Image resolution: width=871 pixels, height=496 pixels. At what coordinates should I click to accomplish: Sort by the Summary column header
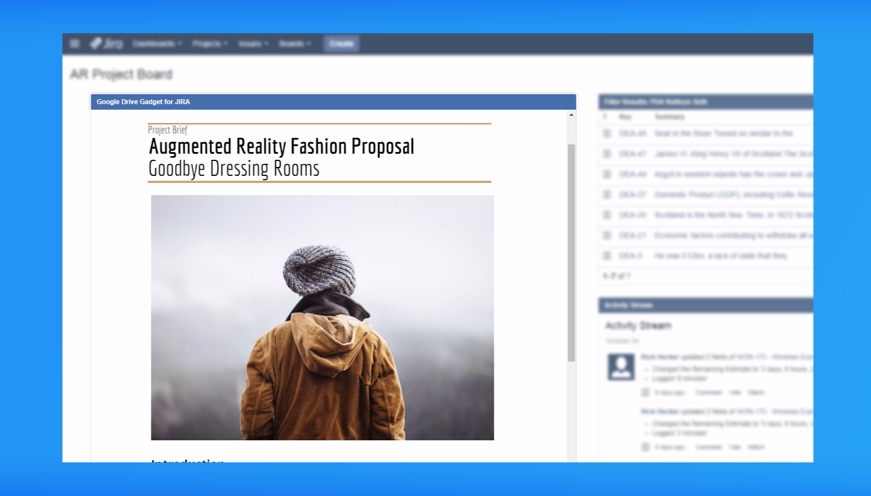click(669, 117)
